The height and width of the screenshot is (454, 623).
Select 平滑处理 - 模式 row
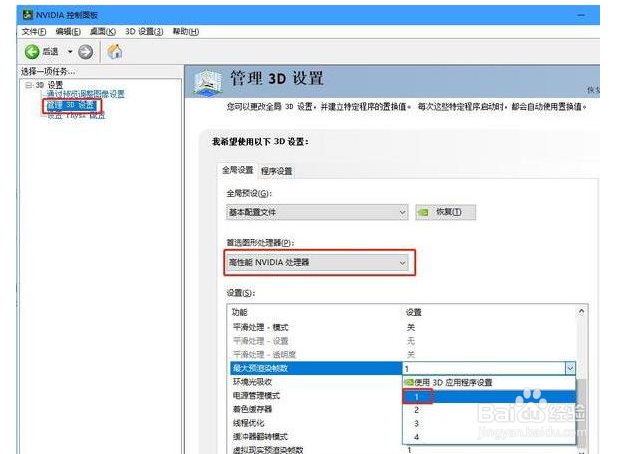[x=402, y=327]
